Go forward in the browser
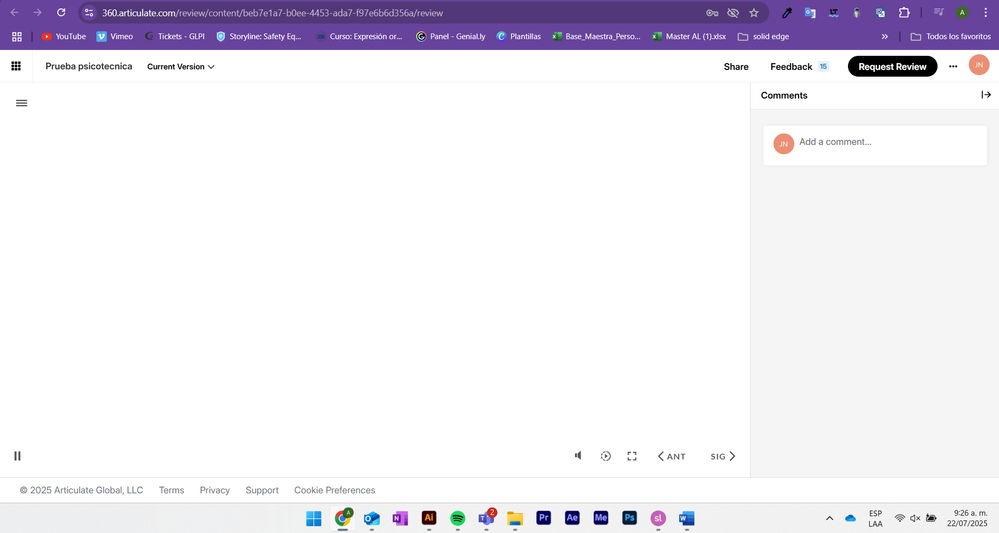Viewport: 999px width, 533px height. (38, 13)
